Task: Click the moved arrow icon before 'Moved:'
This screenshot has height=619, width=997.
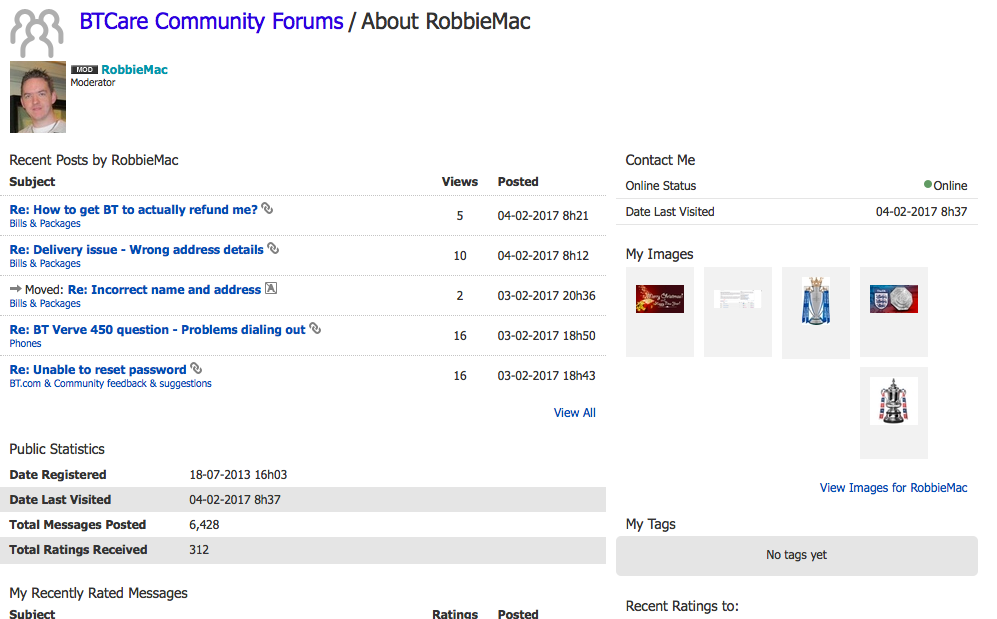Action: pyautogui.click(x=16, y=289)
